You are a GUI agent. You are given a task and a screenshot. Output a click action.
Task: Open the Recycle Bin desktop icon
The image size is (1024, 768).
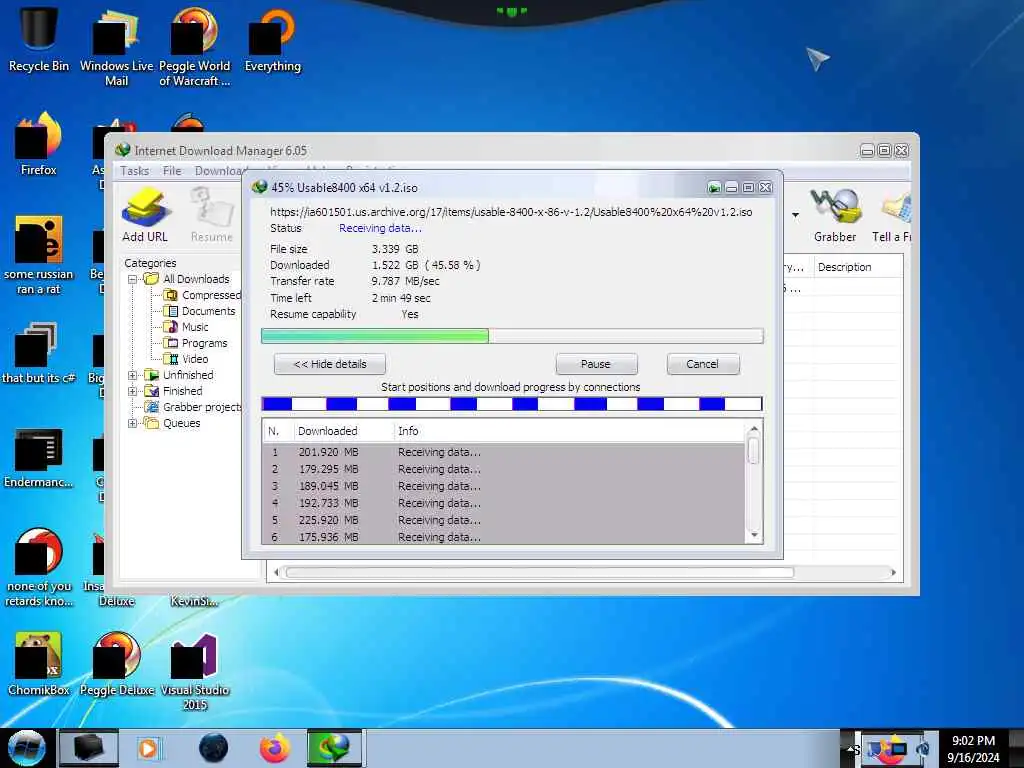(x=39, y=38)
